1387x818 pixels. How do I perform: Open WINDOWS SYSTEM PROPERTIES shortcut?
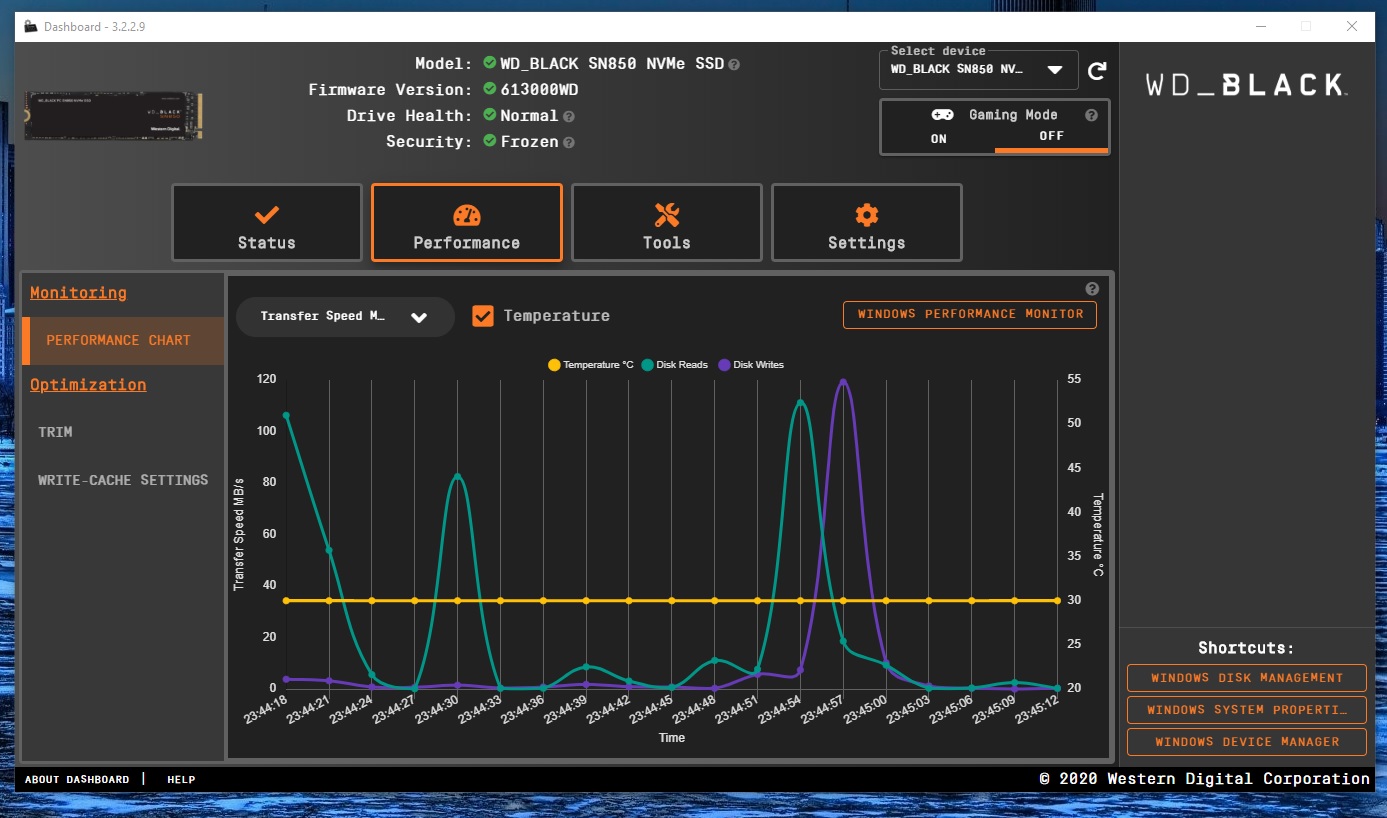(1247, 710)
